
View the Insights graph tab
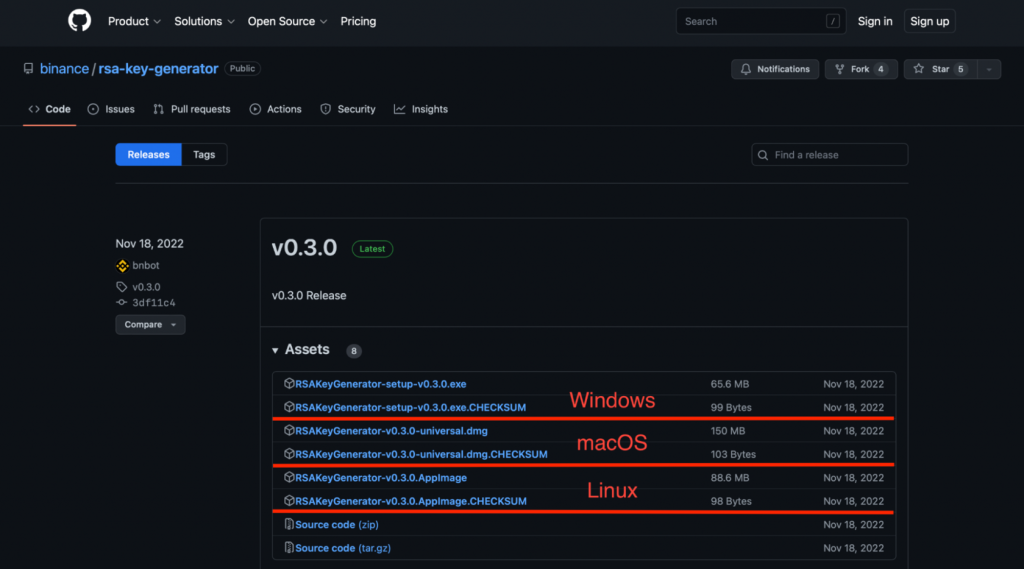coord(421,109)
